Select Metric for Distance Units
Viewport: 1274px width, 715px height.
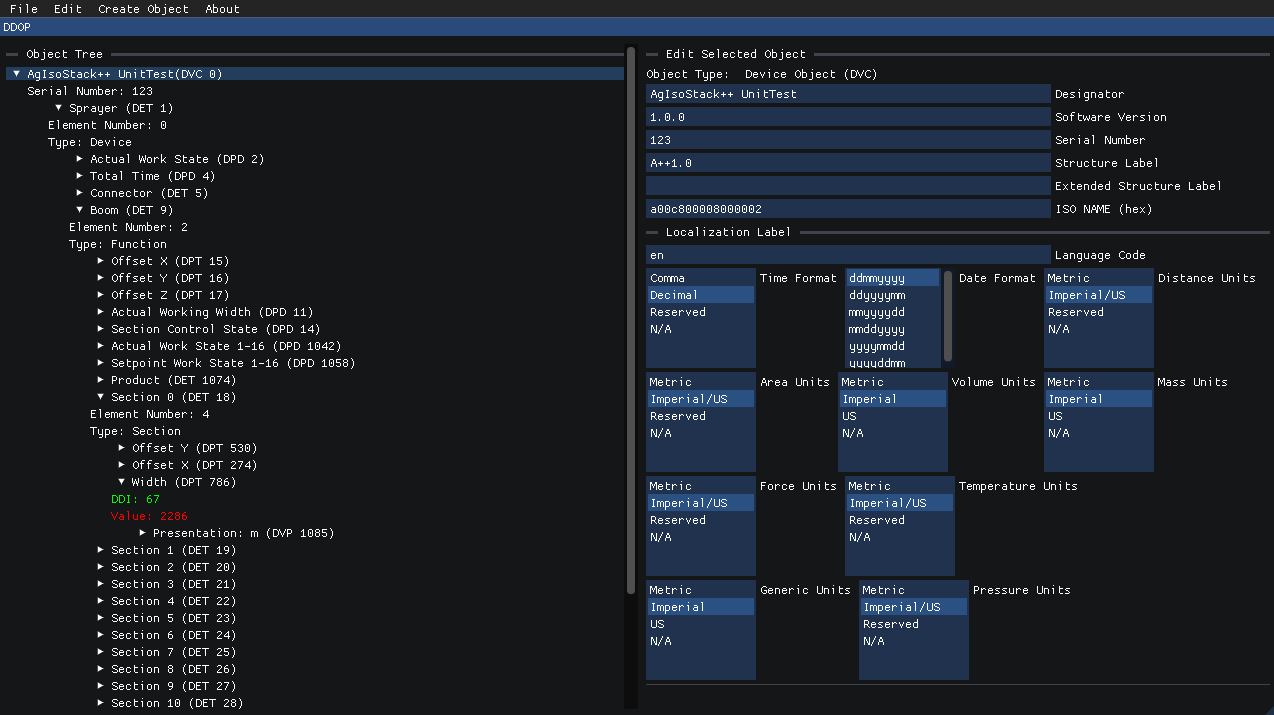(1098, 278)
